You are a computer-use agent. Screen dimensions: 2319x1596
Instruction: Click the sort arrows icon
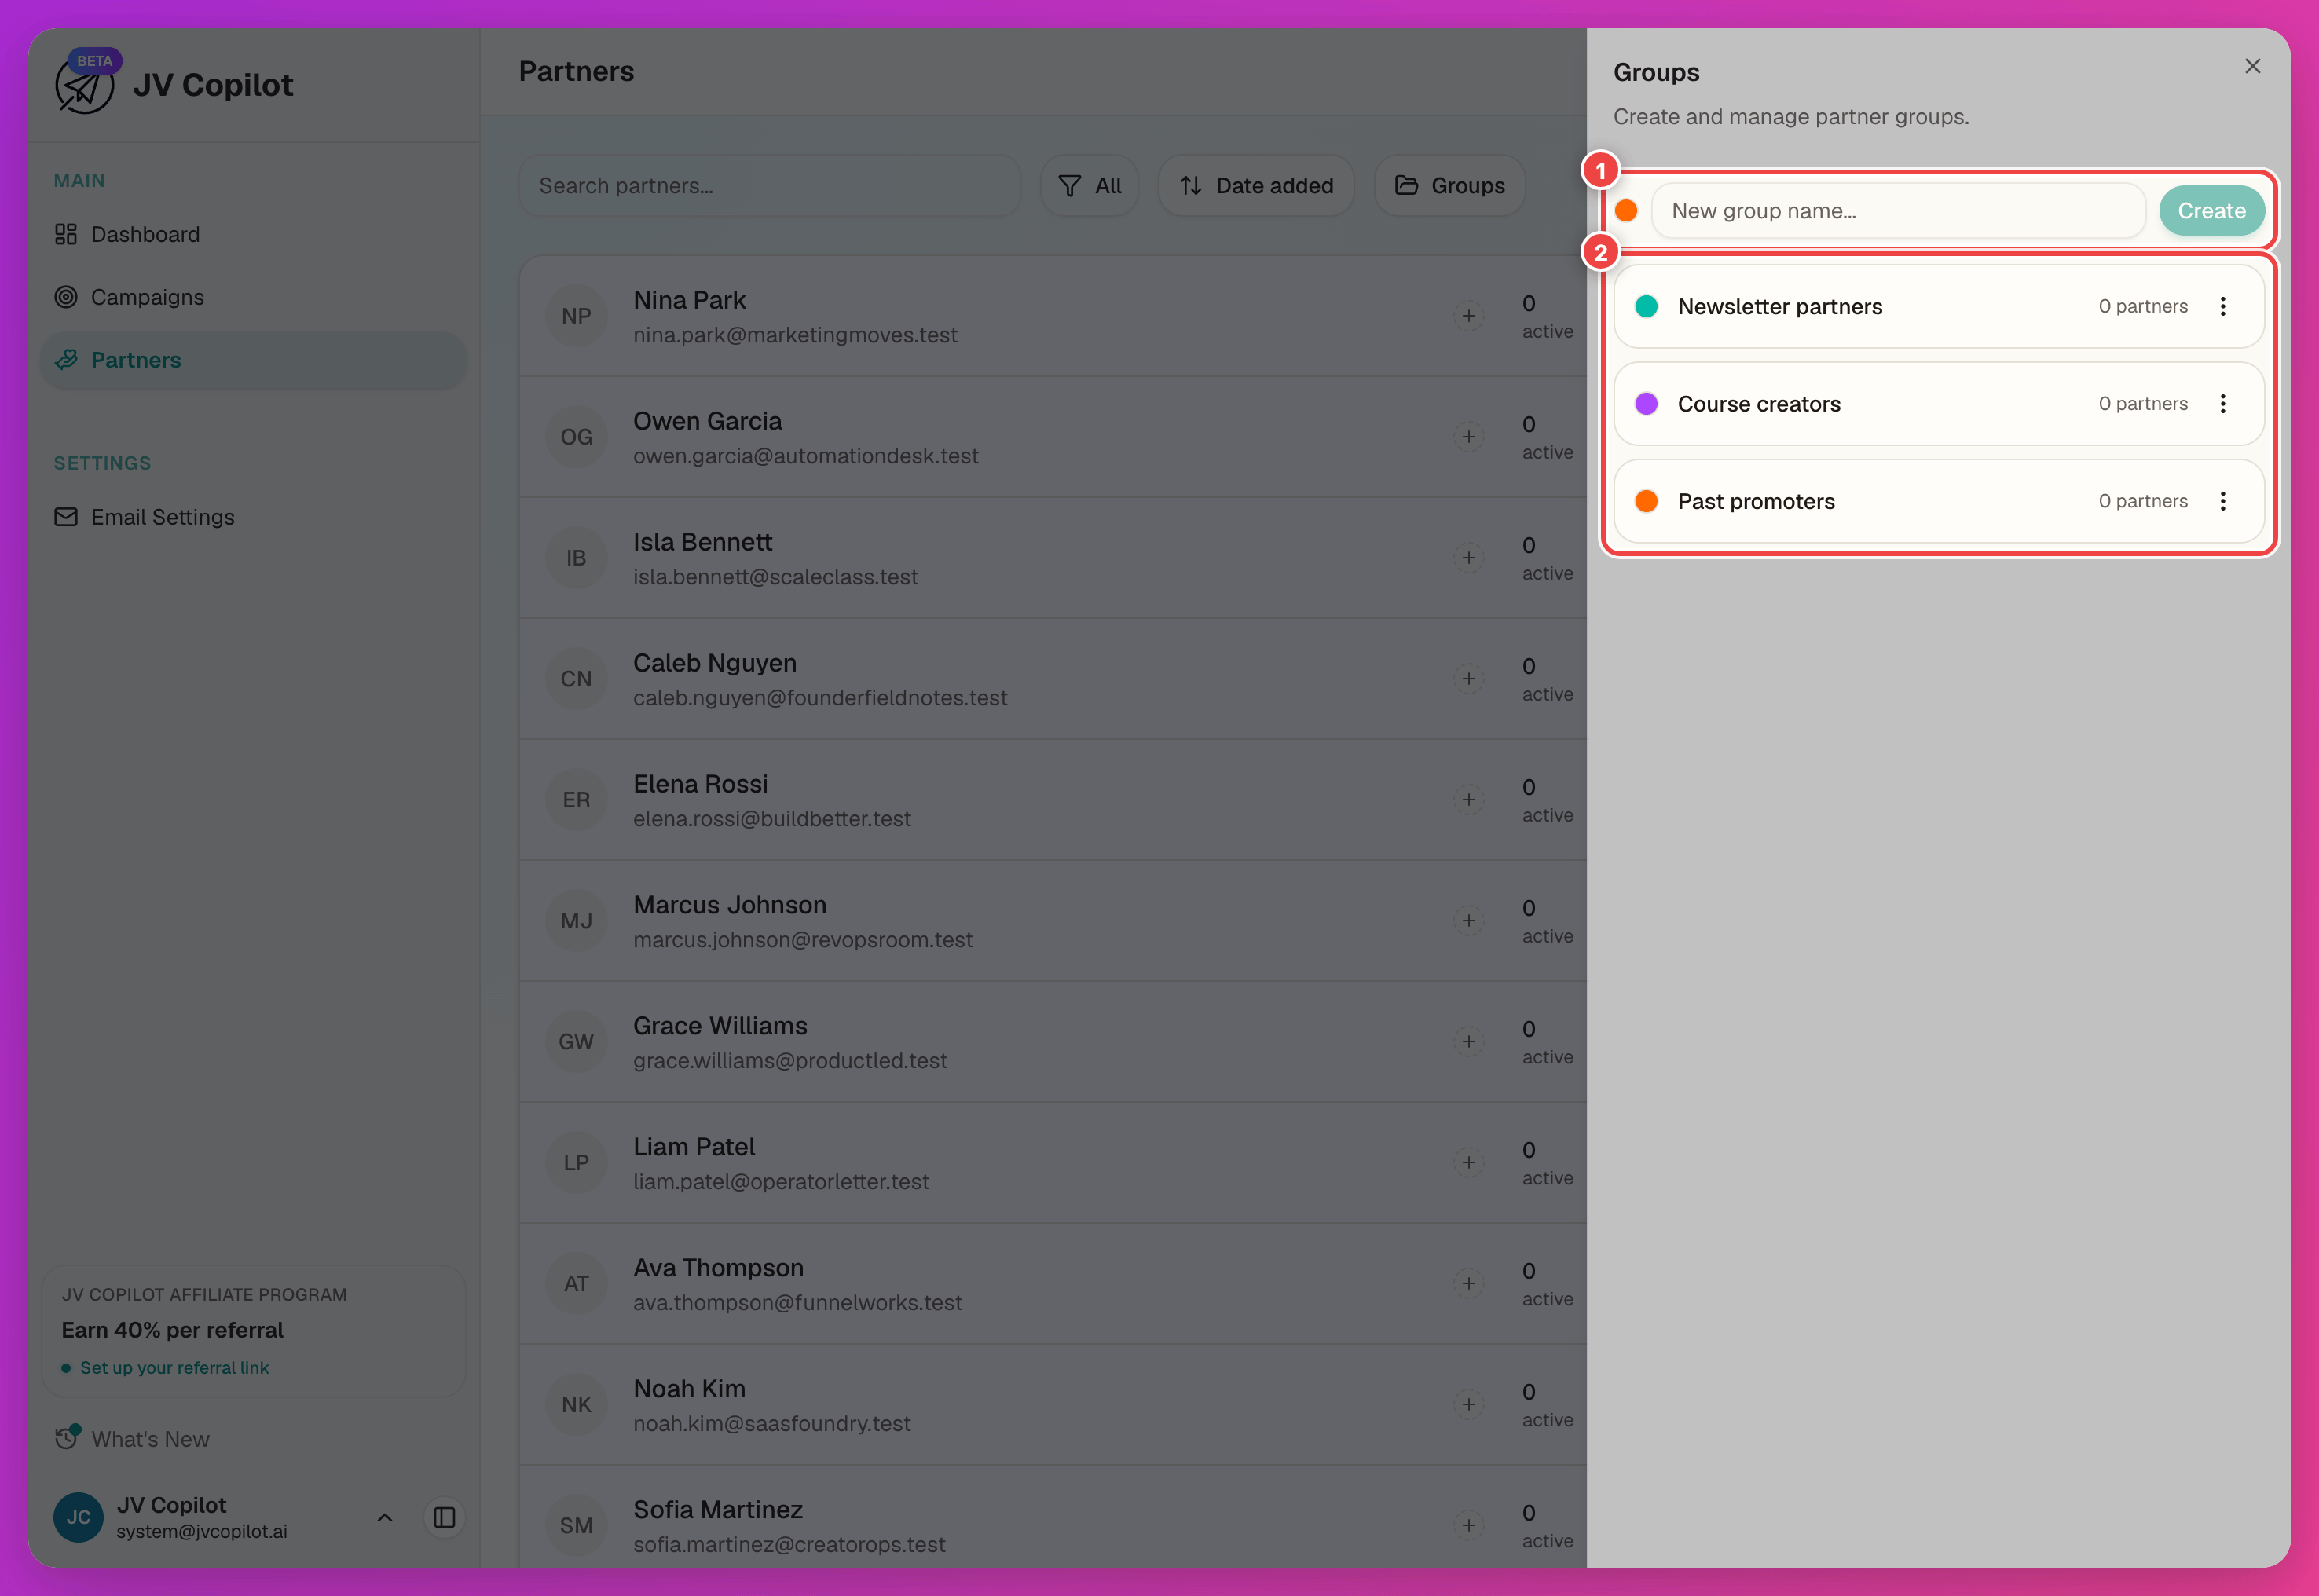pos(1190,186)
